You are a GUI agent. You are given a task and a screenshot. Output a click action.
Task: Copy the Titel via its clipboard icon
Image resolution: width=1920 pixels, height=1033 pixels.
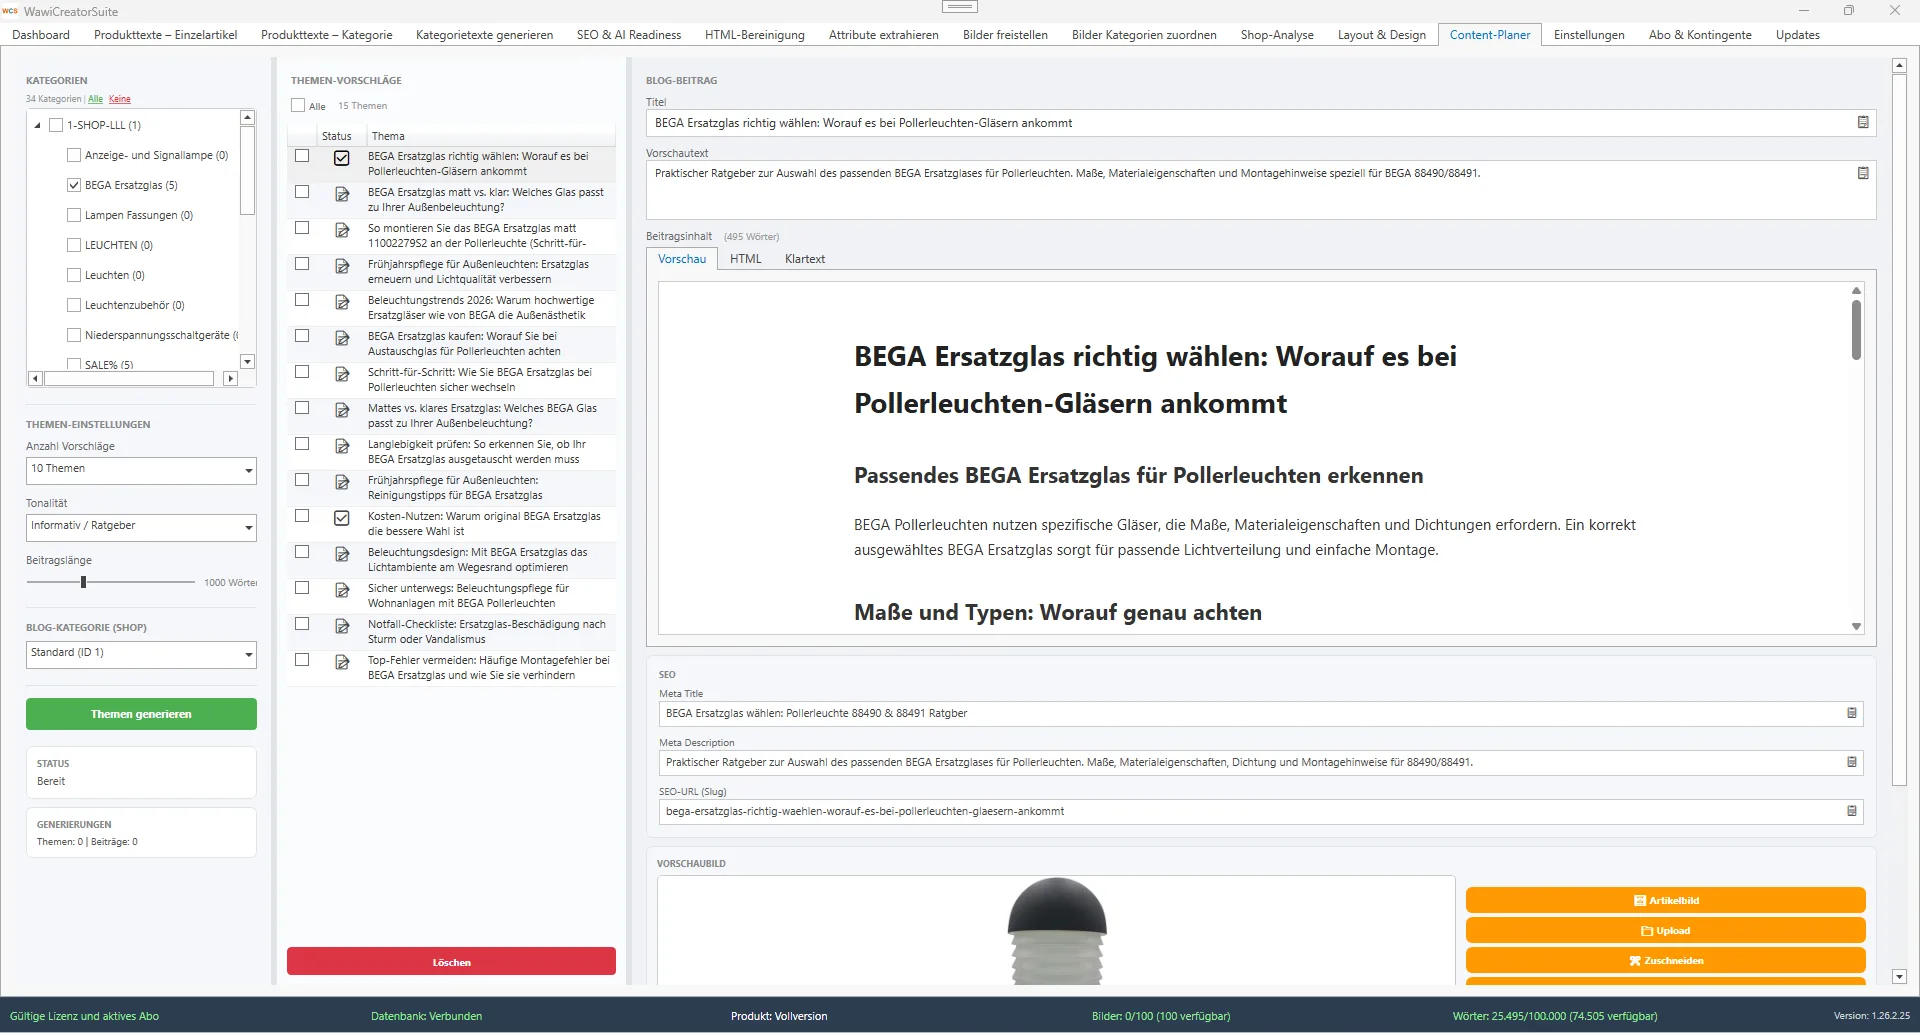coord(1862,122)
